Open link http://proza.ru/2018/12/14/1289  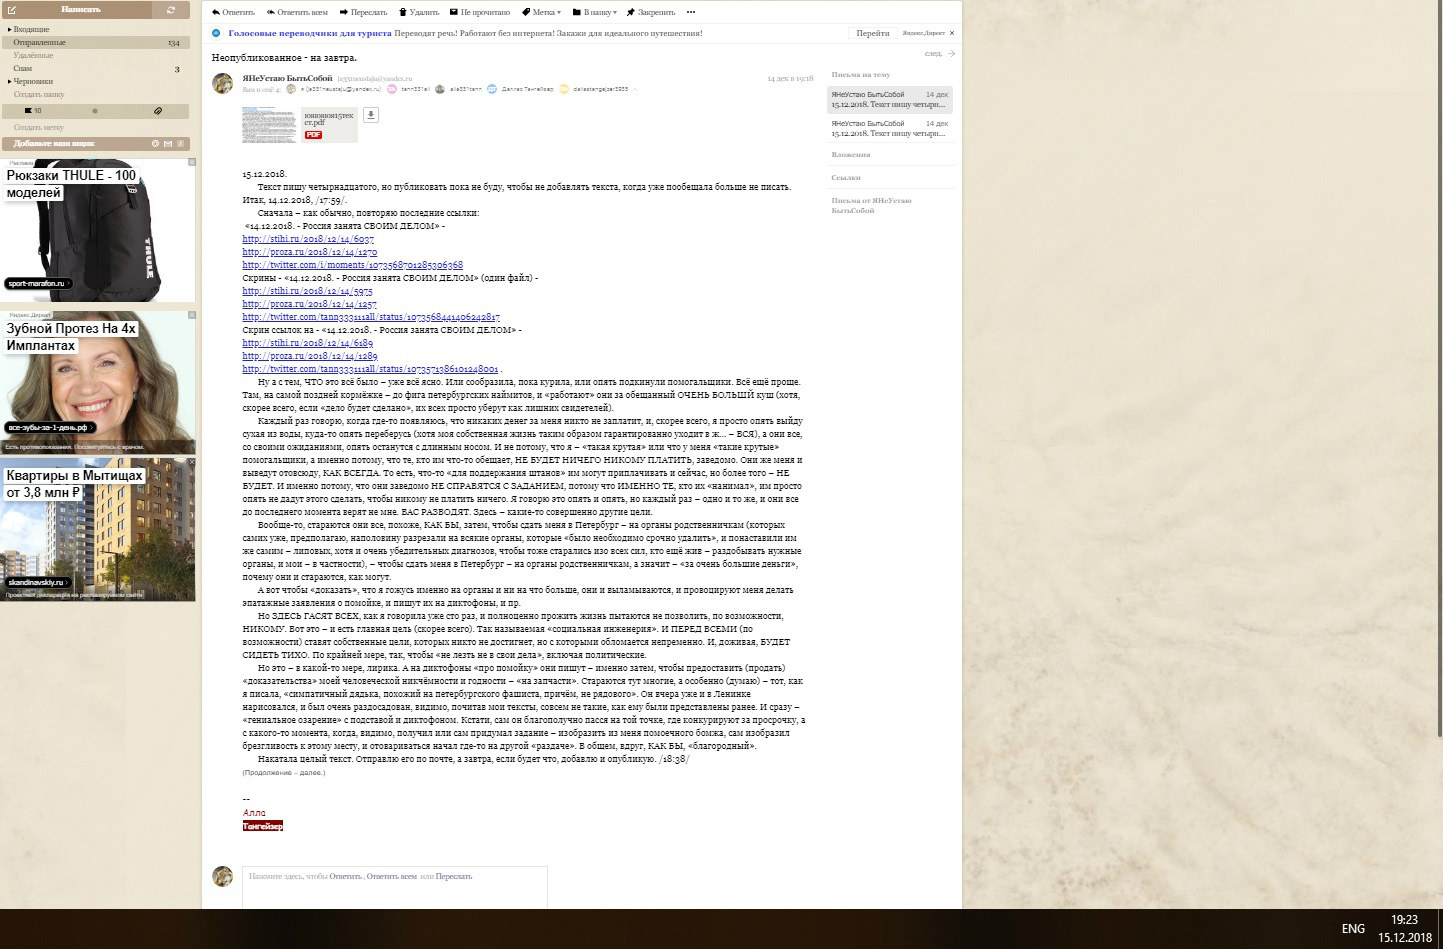310,356
